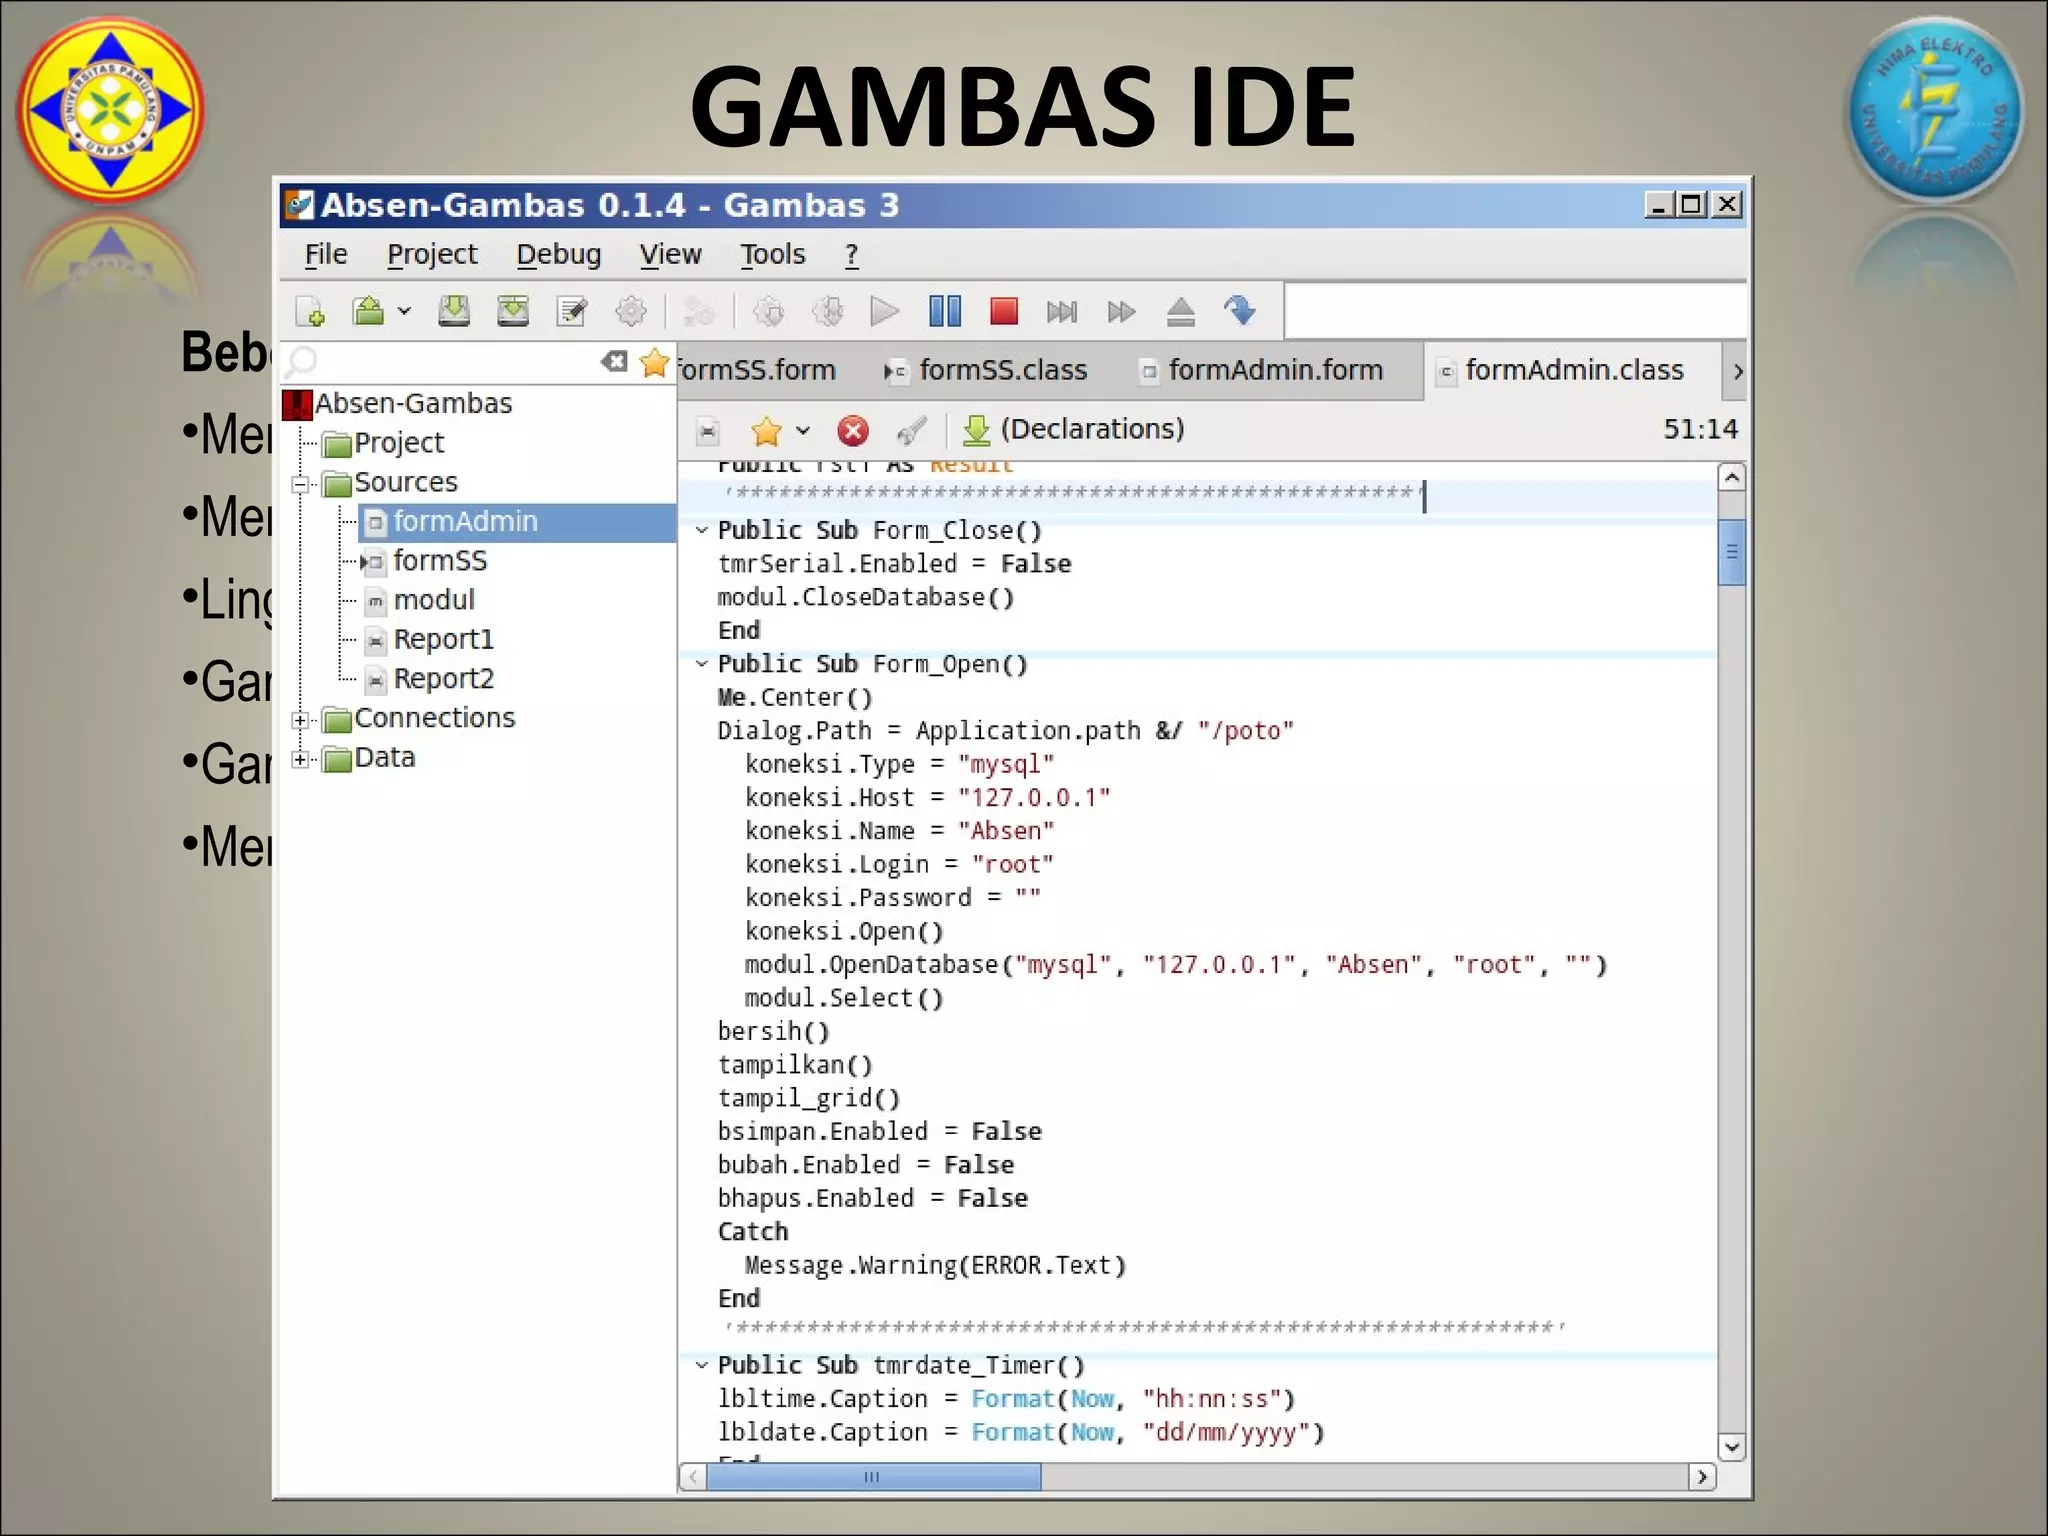This screenshot has height=1536, width=2048.
Task: Click the project properties edit icon
Action: [572, 311]
